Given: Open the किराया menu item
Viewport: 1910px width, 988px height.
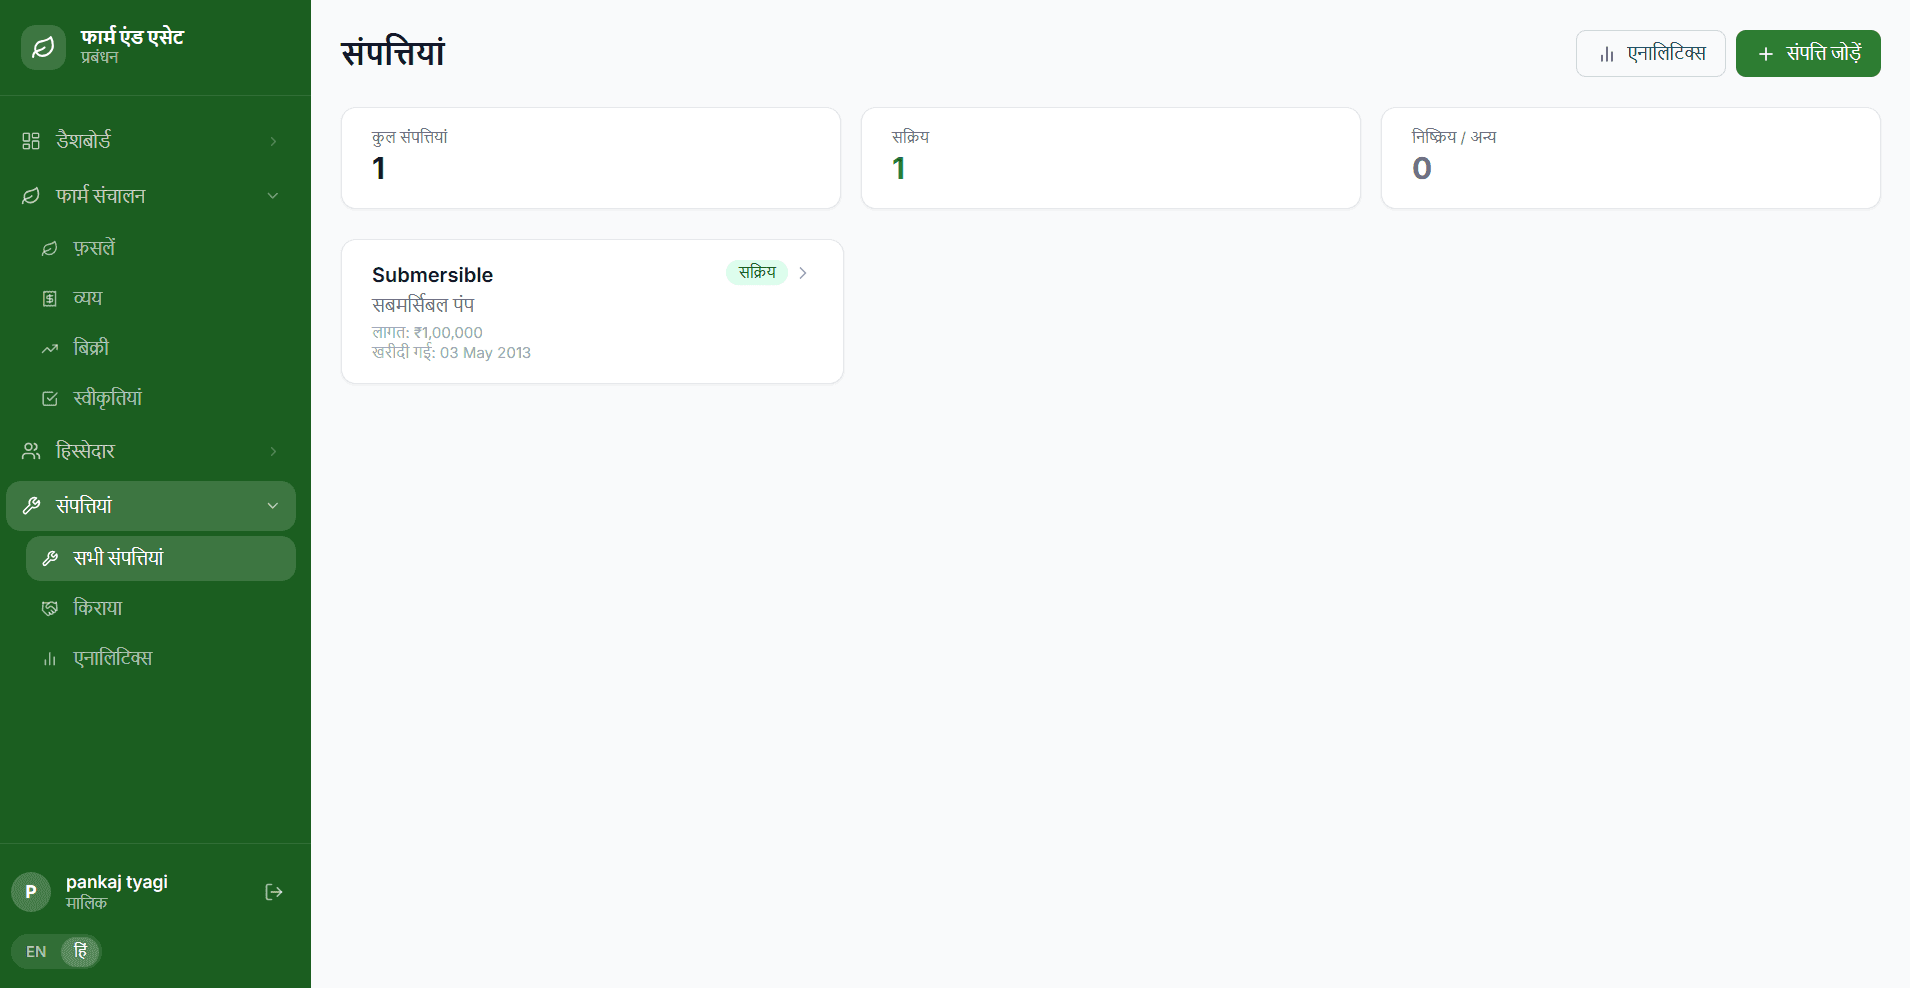Looking at the screenshot, I should tap(161, 608).
